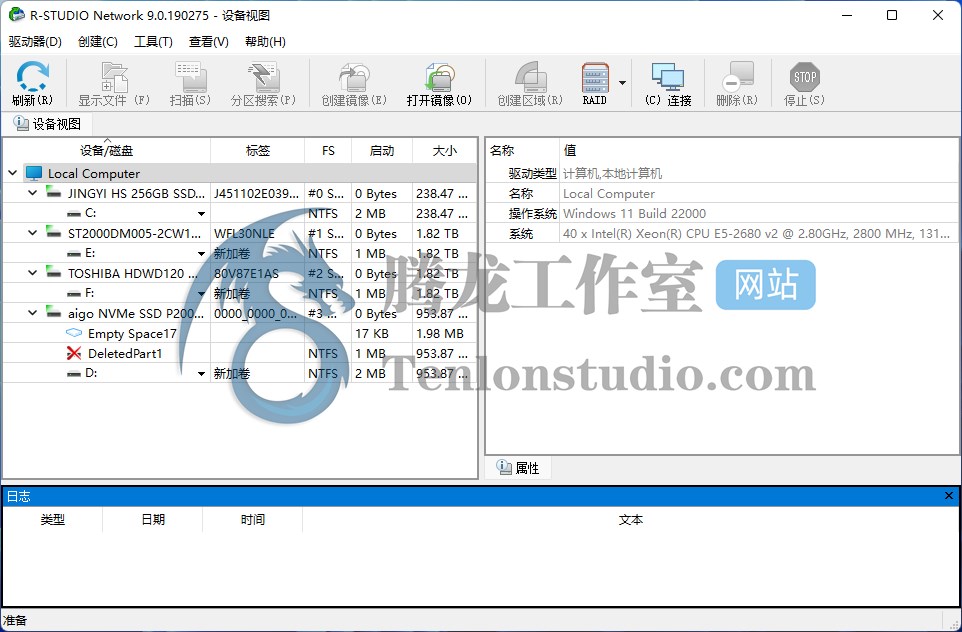Sort by the 设备/磁盘 column header
Image resolution: width=962 pixels, height=632 pixels.
(x=106, y=150)
